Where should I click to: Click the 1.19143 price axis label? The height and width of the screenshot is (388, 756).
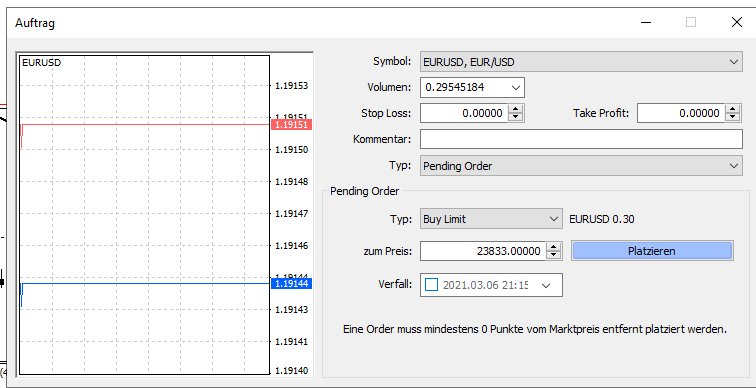(x=291, y=309)
